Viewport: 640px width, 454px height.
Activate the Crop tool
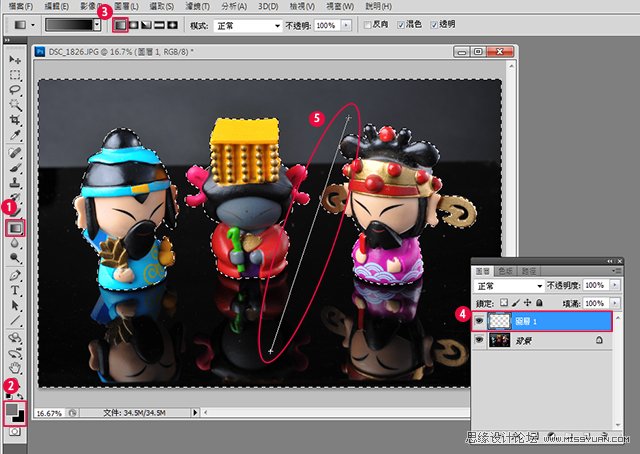coord(15,119)
